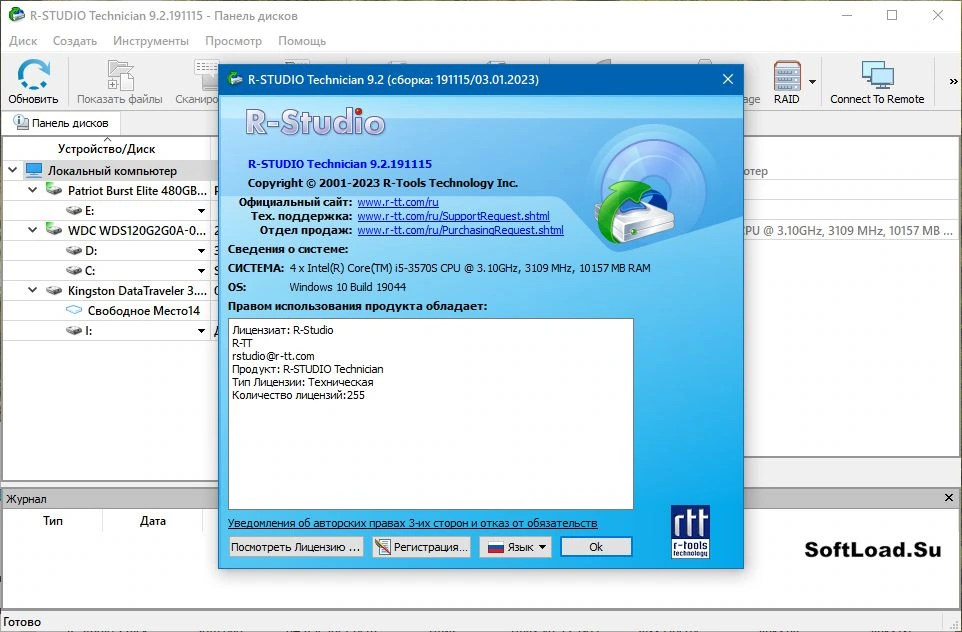
Task: Show more toolbar items via the chevron
Action: pos(953,81)
